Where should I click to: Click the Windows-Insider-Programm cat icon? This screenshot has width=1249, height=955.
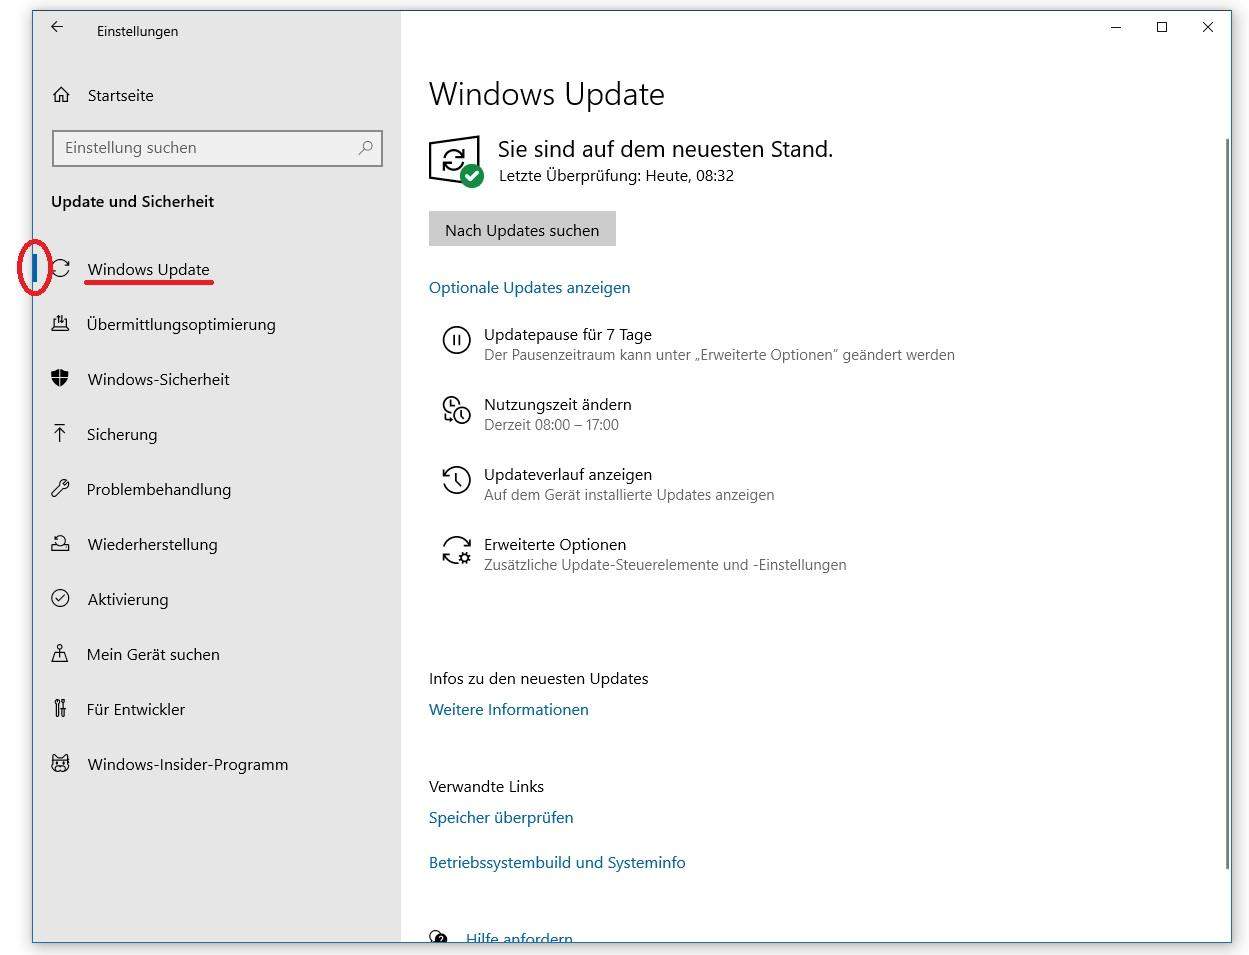click(x=60, y=763)
